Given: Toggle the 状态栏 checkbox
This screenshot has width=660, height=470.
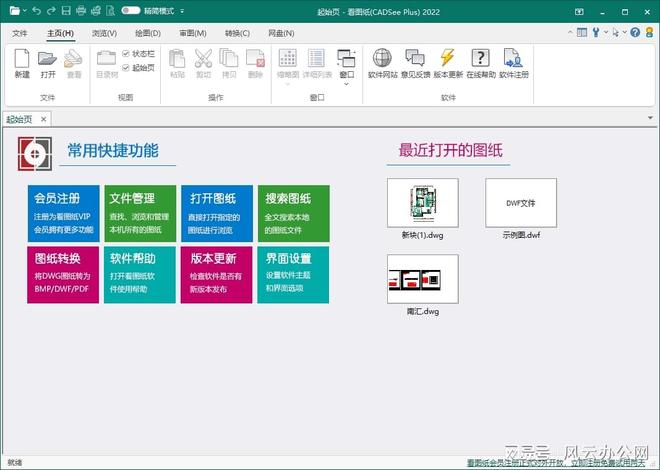Looking at the screenshot, I should [x=125, y=53].
